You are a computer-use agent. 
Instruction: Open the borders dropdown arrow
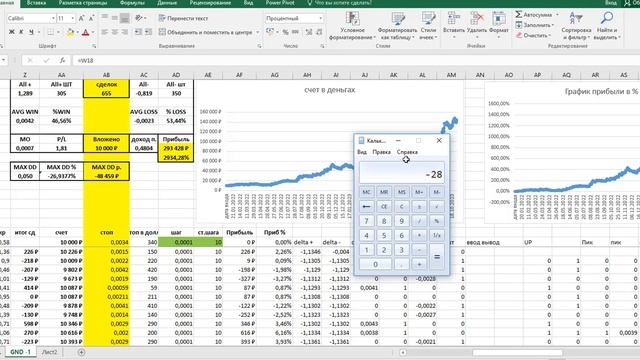[58, 32]
